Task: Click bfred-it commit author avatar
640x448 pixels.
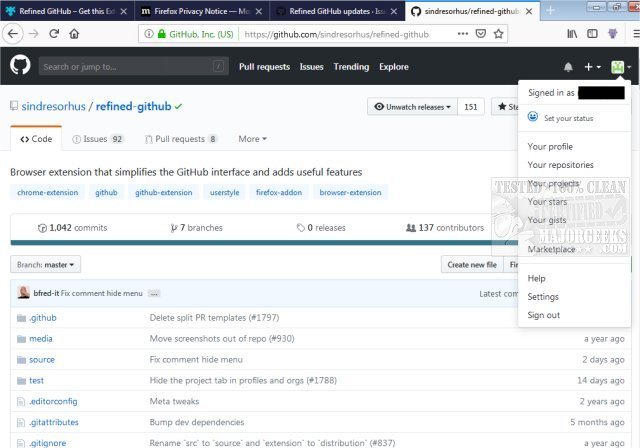Action: pyautogui.click(x=24, y=293)
